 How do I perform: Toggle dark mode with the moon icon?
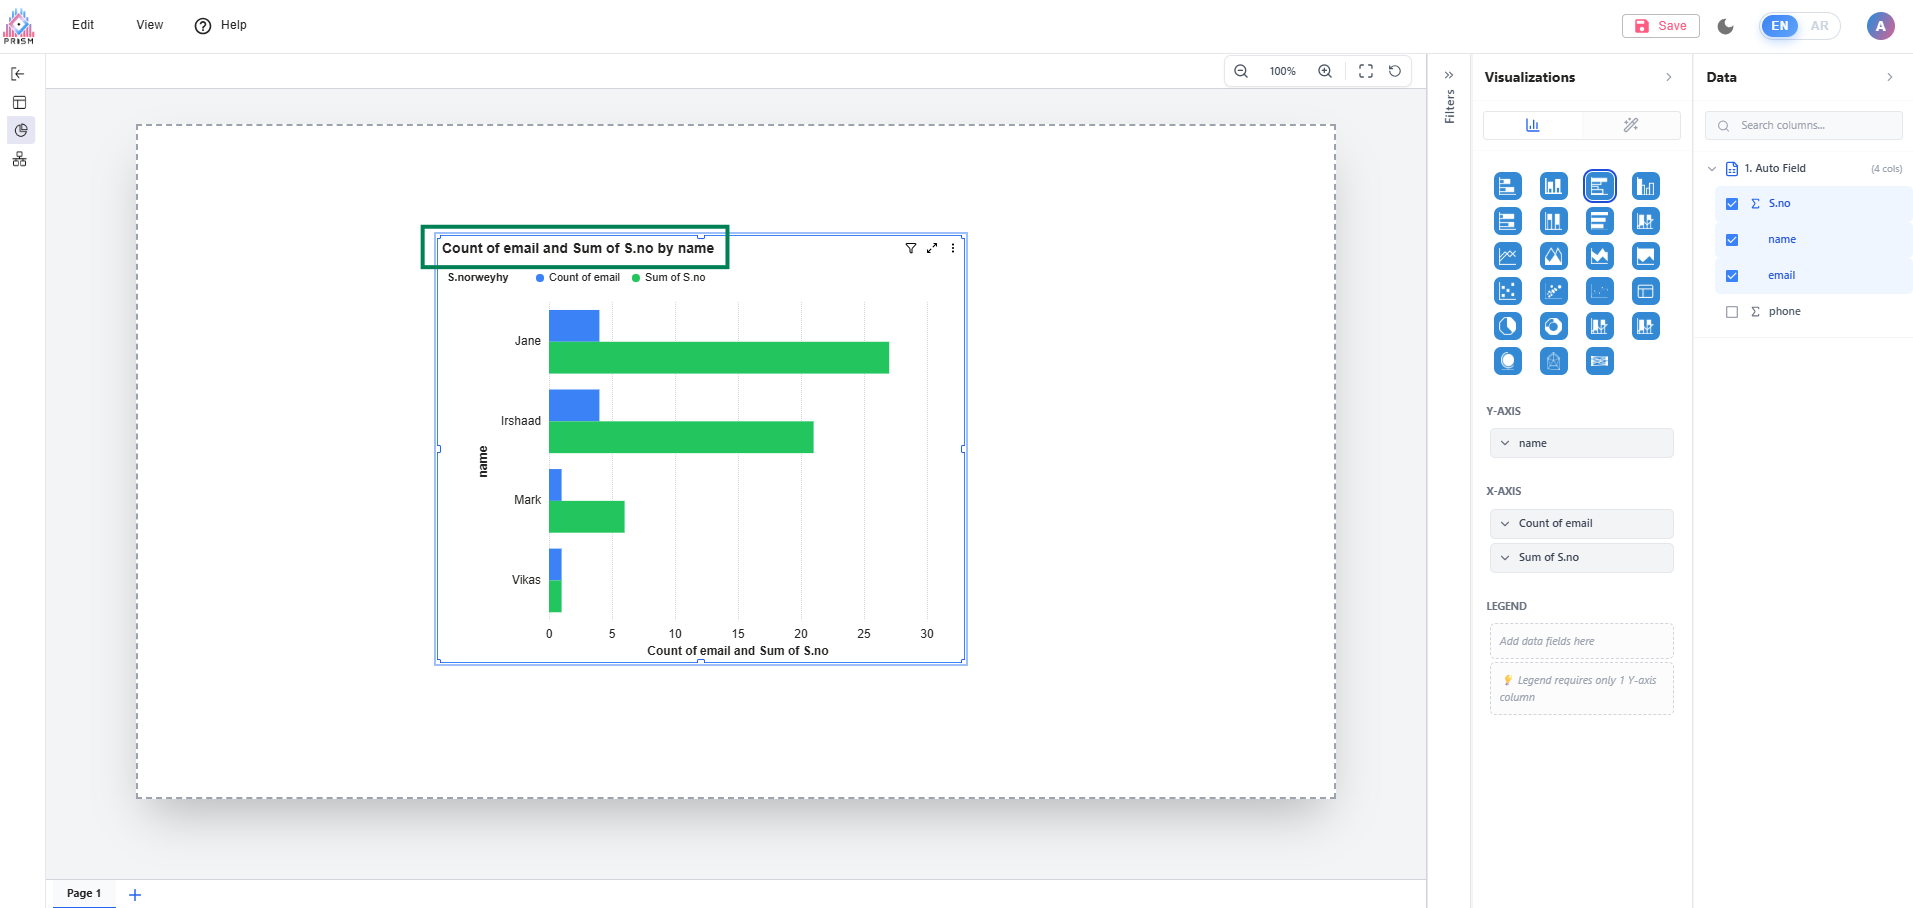(1725, 26)
